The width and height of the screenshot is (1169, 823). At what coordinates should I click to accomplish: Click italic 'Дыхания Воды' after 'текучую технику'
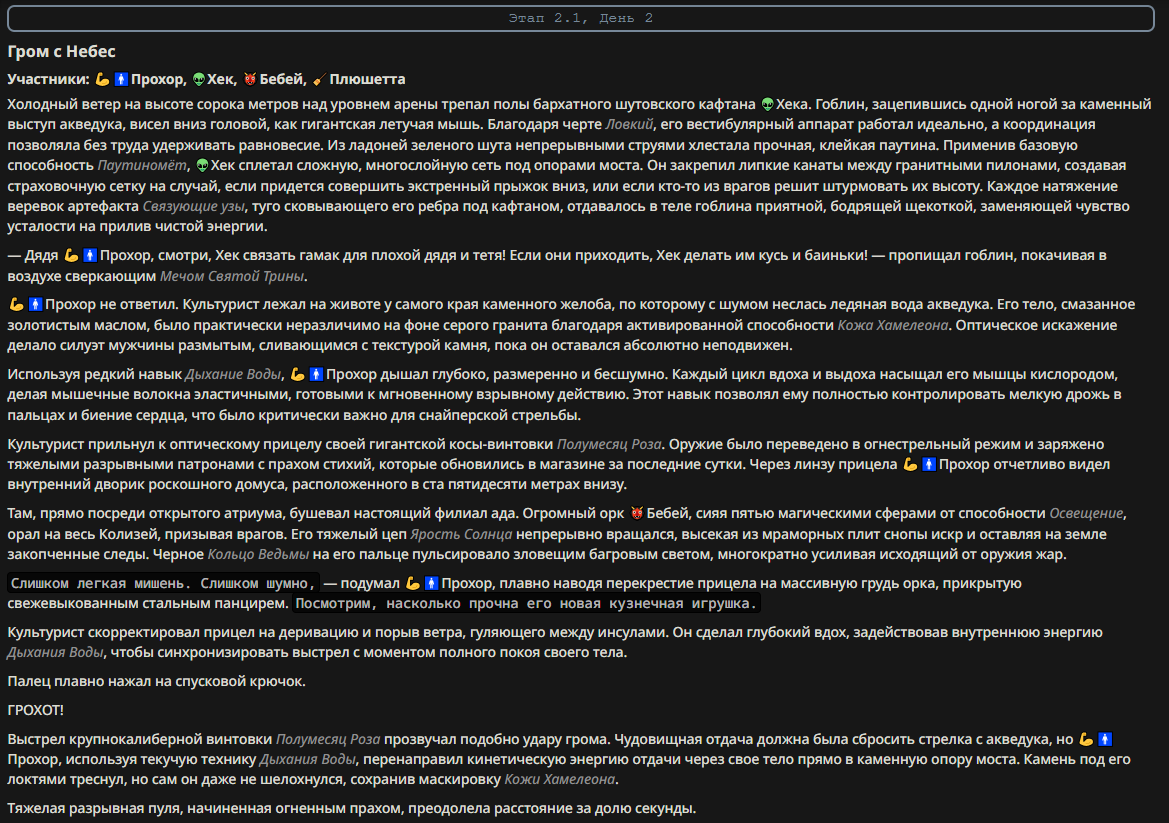coord(307,760)
